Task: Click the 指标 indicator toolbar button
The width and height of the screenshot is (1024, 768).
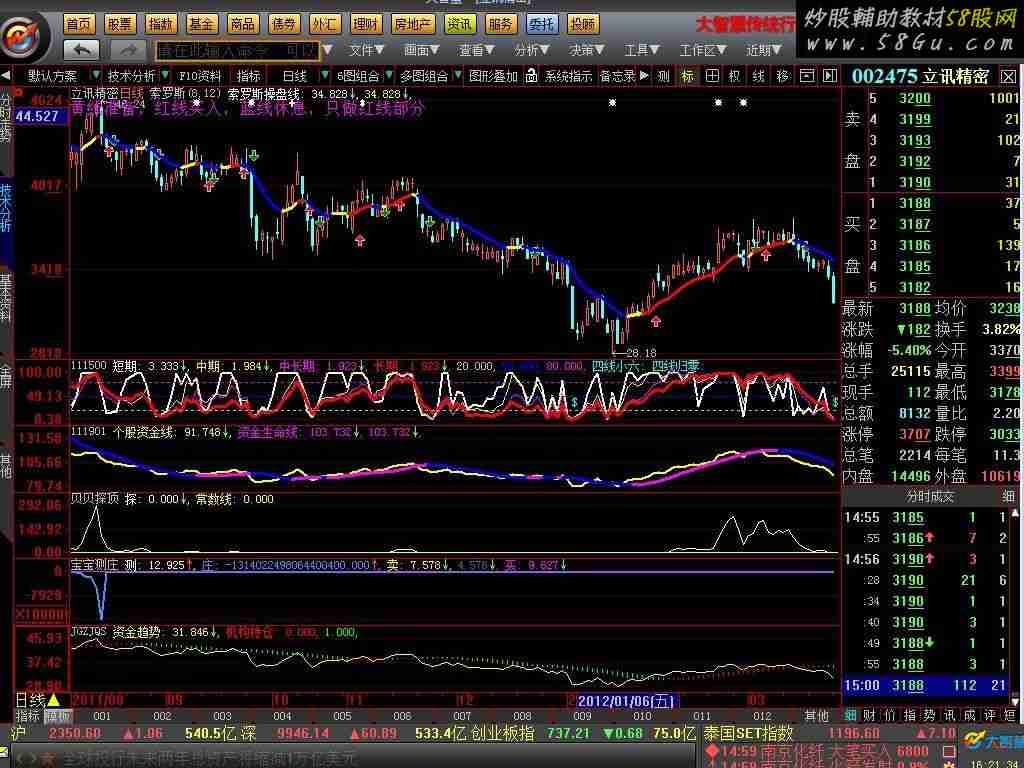Action: (249, 76)
